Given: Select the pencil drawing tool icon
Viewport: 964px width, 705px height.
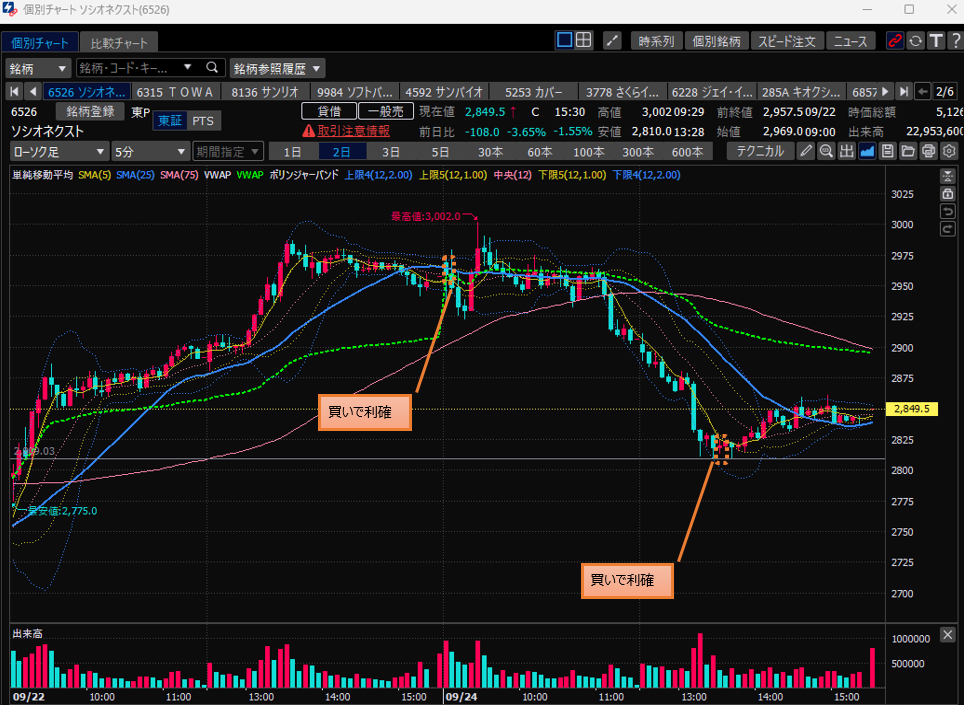Looking at the screenshot, I should [x=806, y=152].
